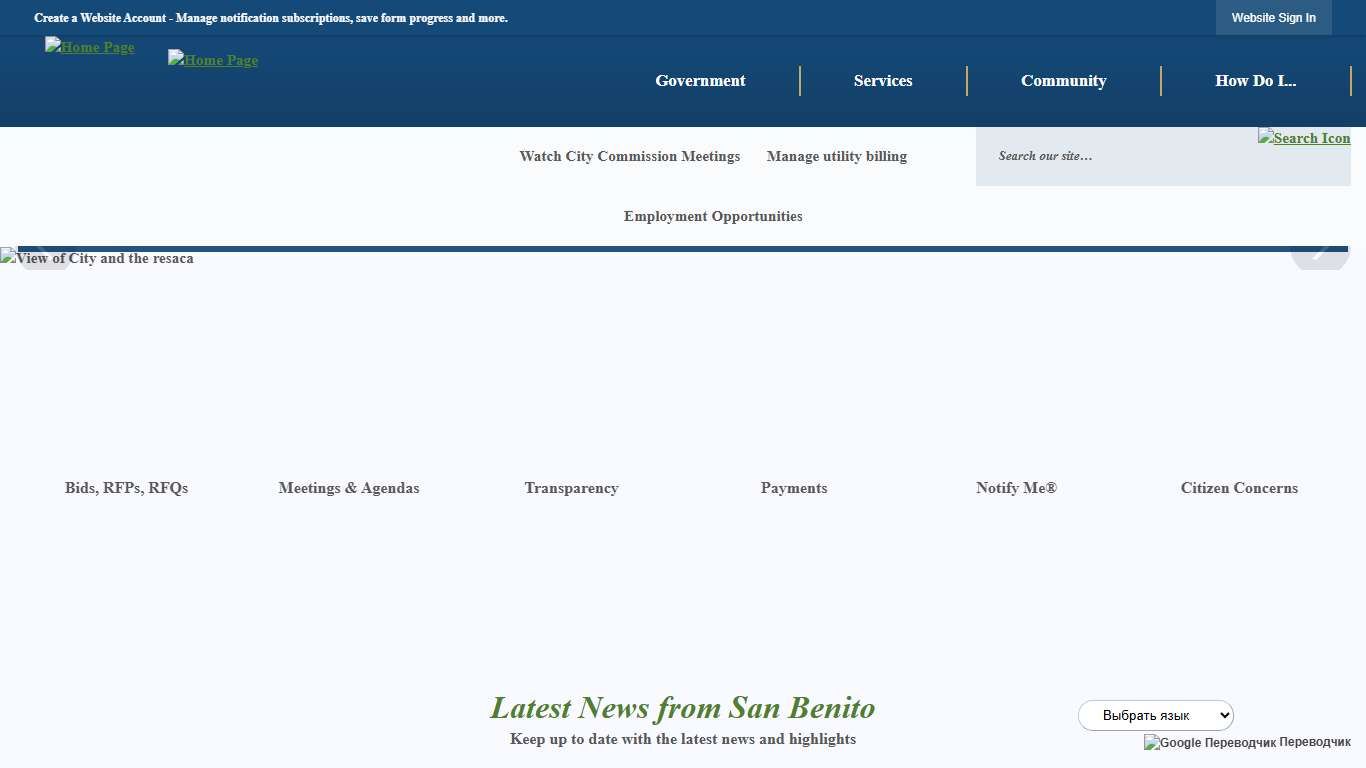Open Employment Opportunities link
Screen dimensions: 1366x768
click(x=713, y=216)
